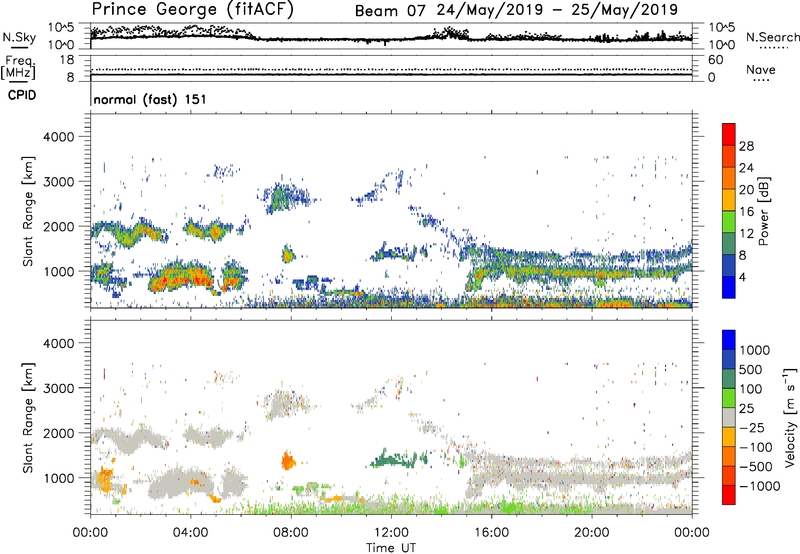Select the red bottom segment of the velocity colorbar

pyautogui.click(x=729, y=495)
